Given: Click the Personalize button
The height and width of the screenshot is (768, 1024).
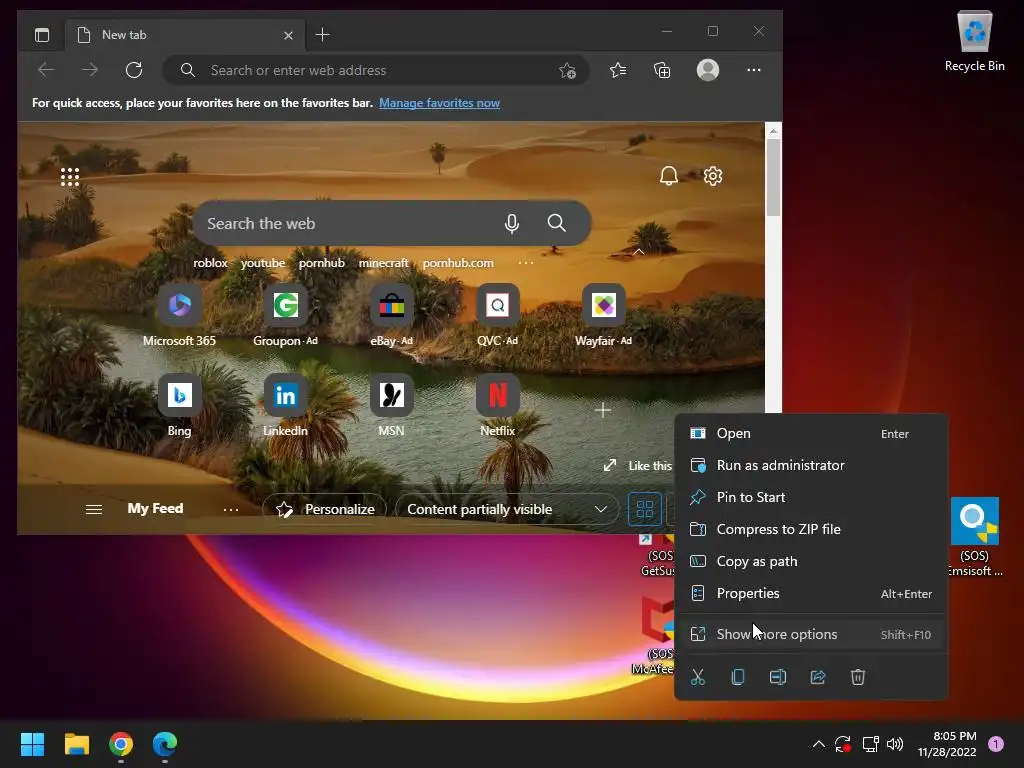Looking at the screenshot, I should tap(325, 509).
